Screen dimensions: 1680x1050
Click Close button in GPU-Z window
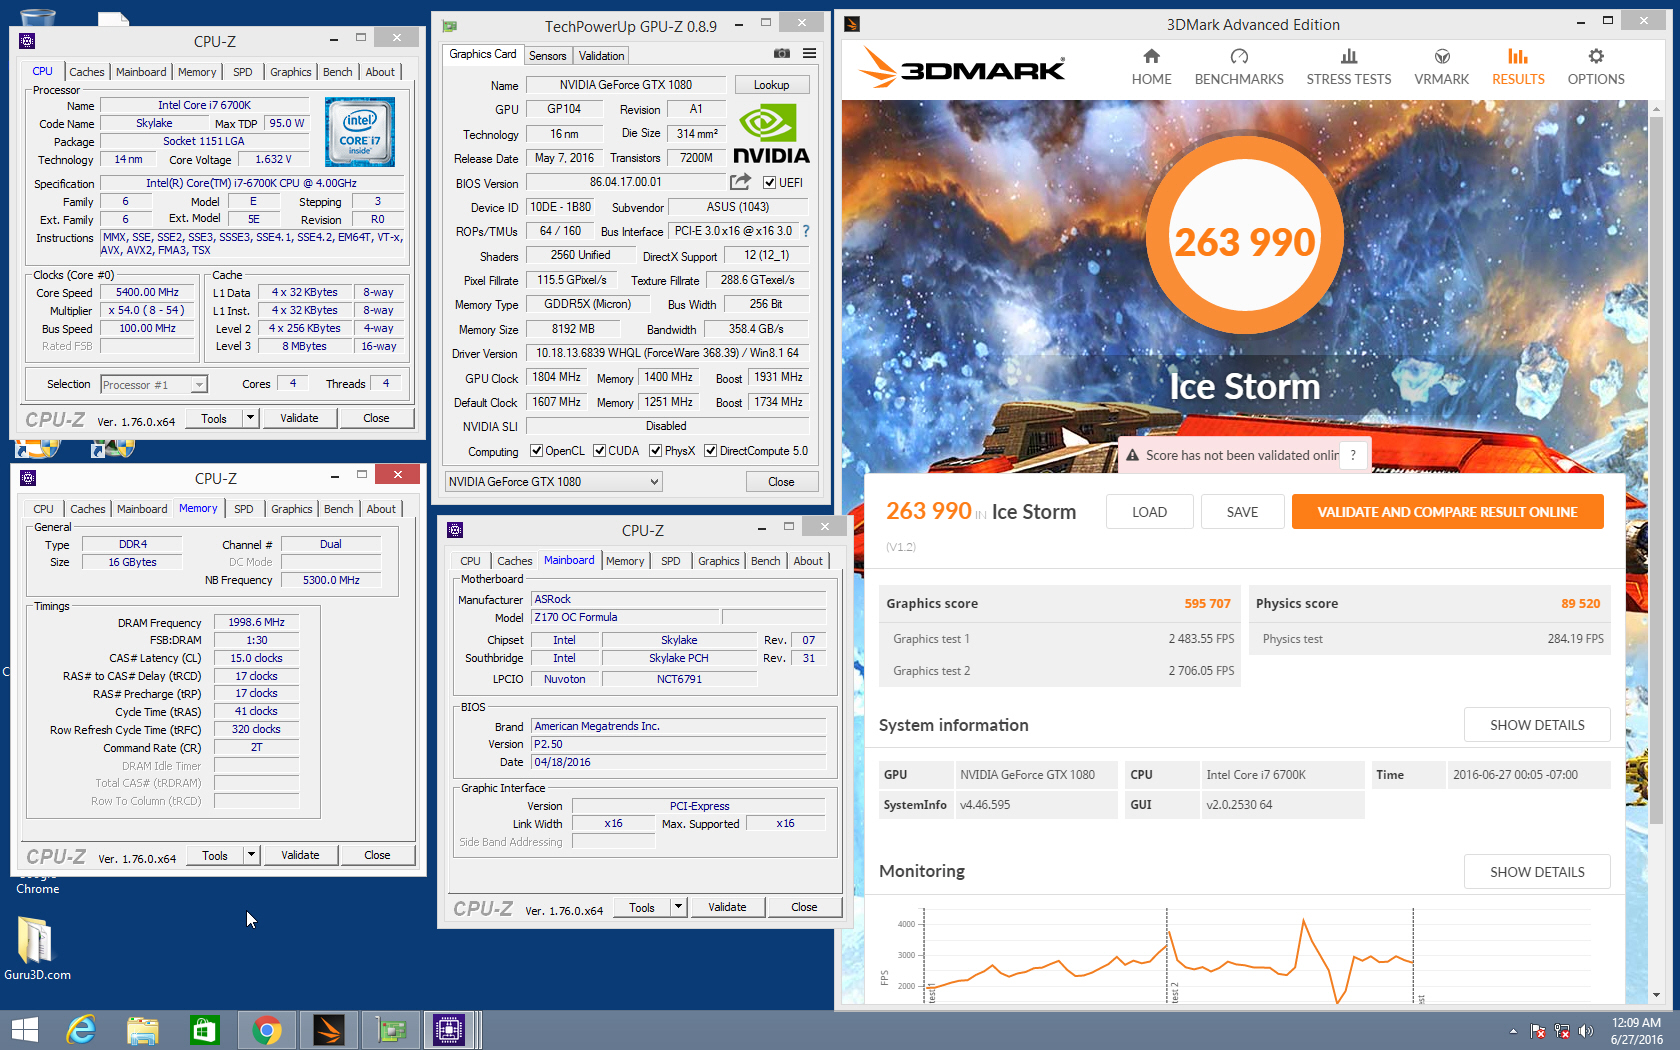tap(781, 482)
